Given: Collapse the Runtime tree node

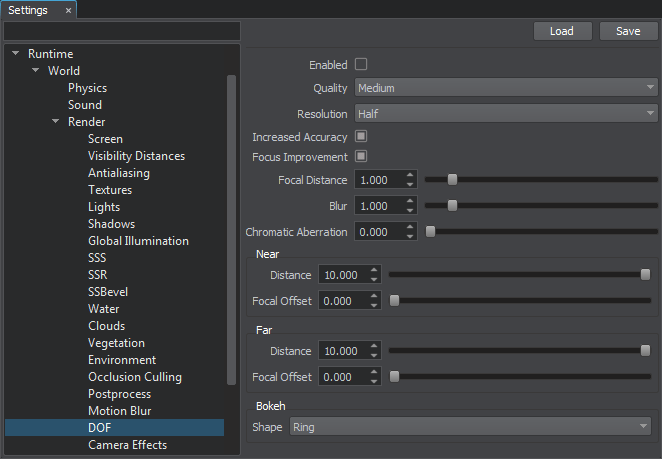Looking at the screenshot, I should click(x=16, y=54).
